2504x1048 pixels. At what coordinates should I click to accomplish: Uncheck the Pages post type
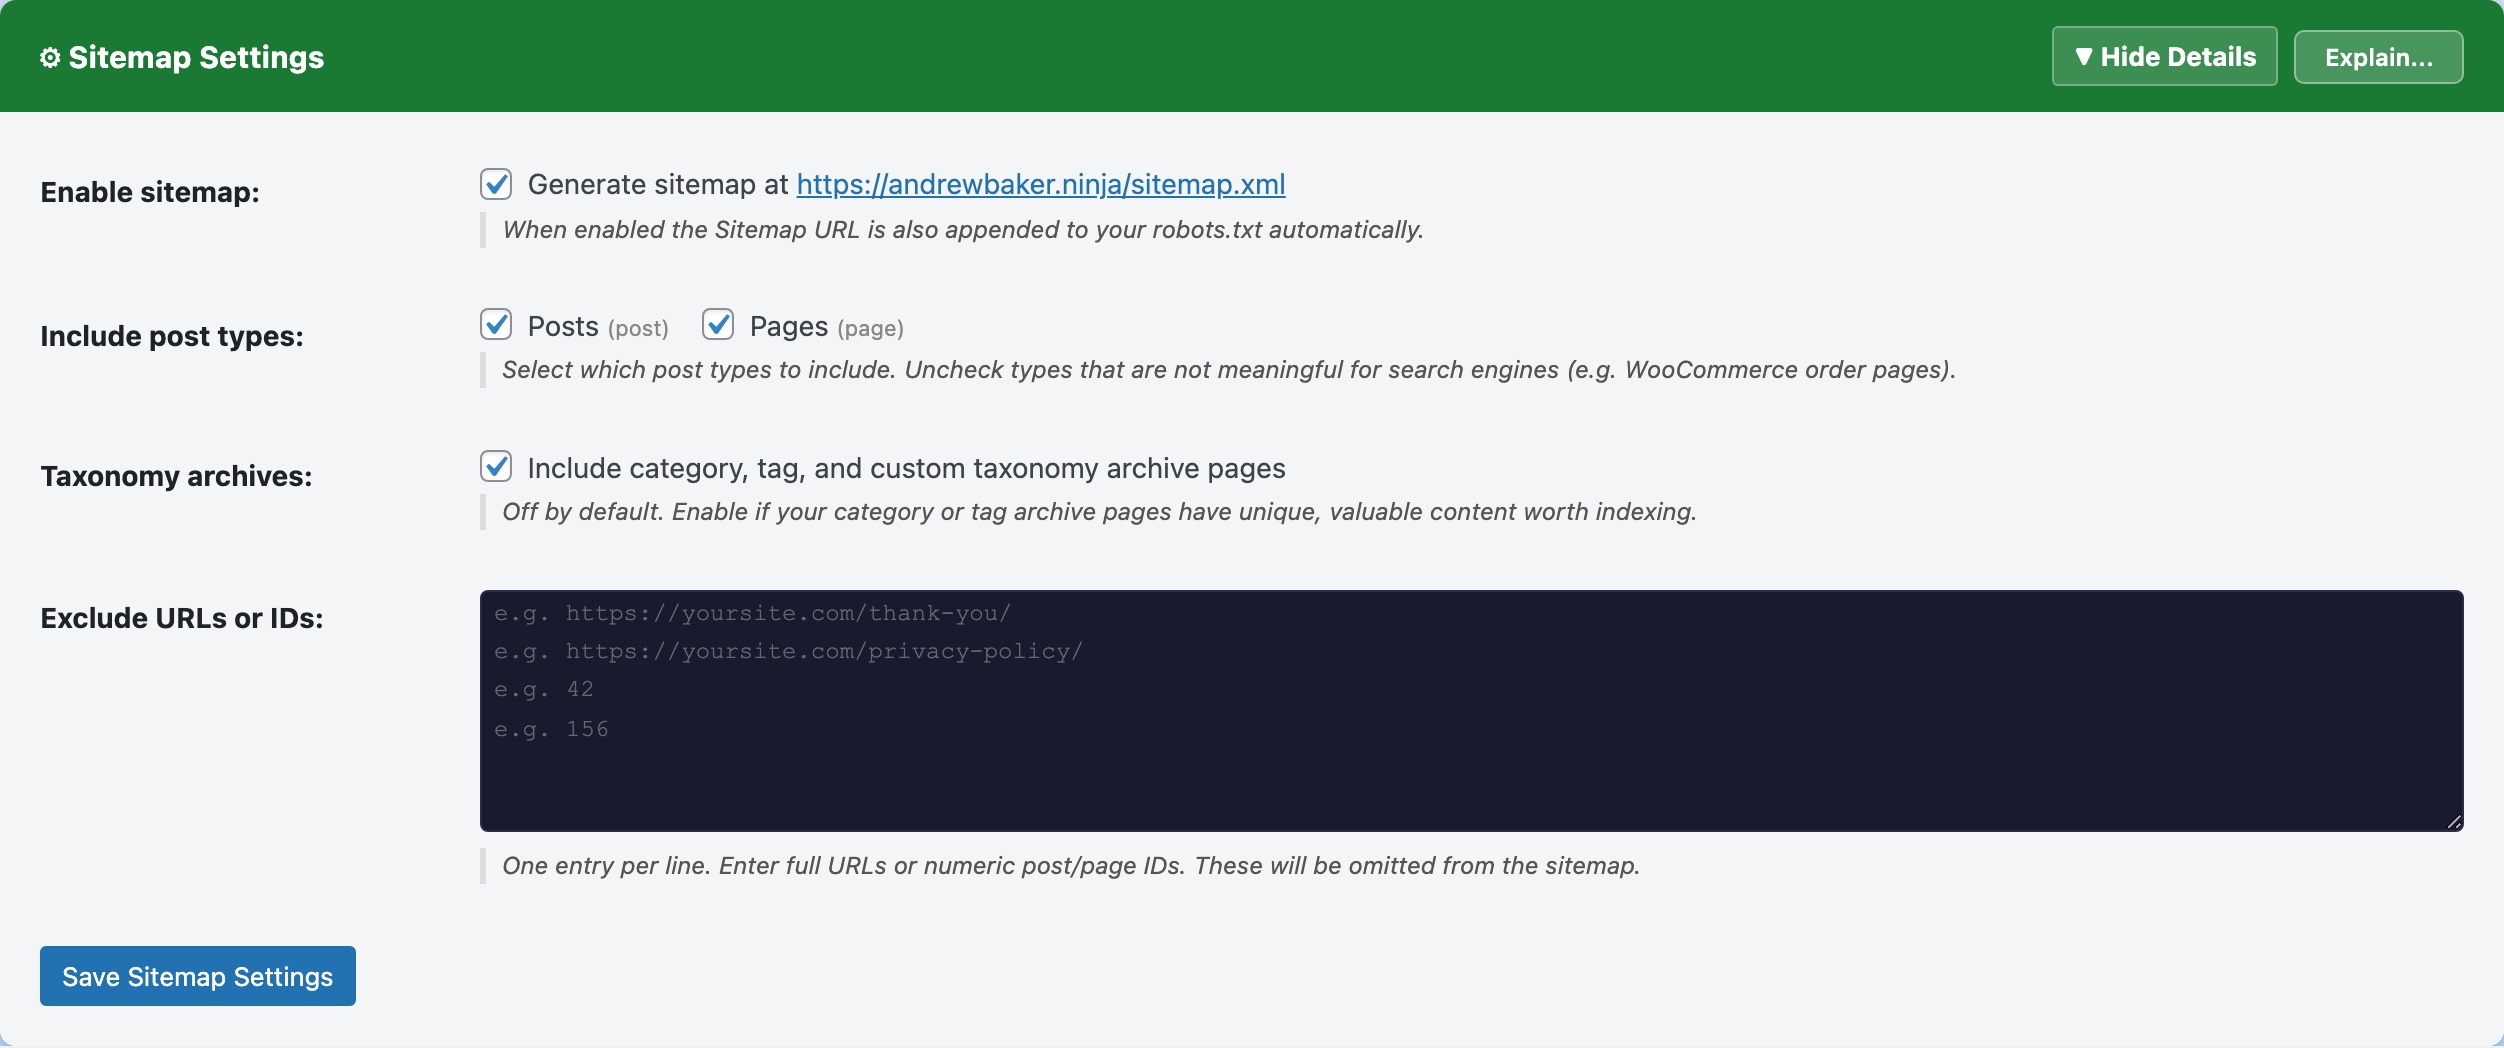718,325
